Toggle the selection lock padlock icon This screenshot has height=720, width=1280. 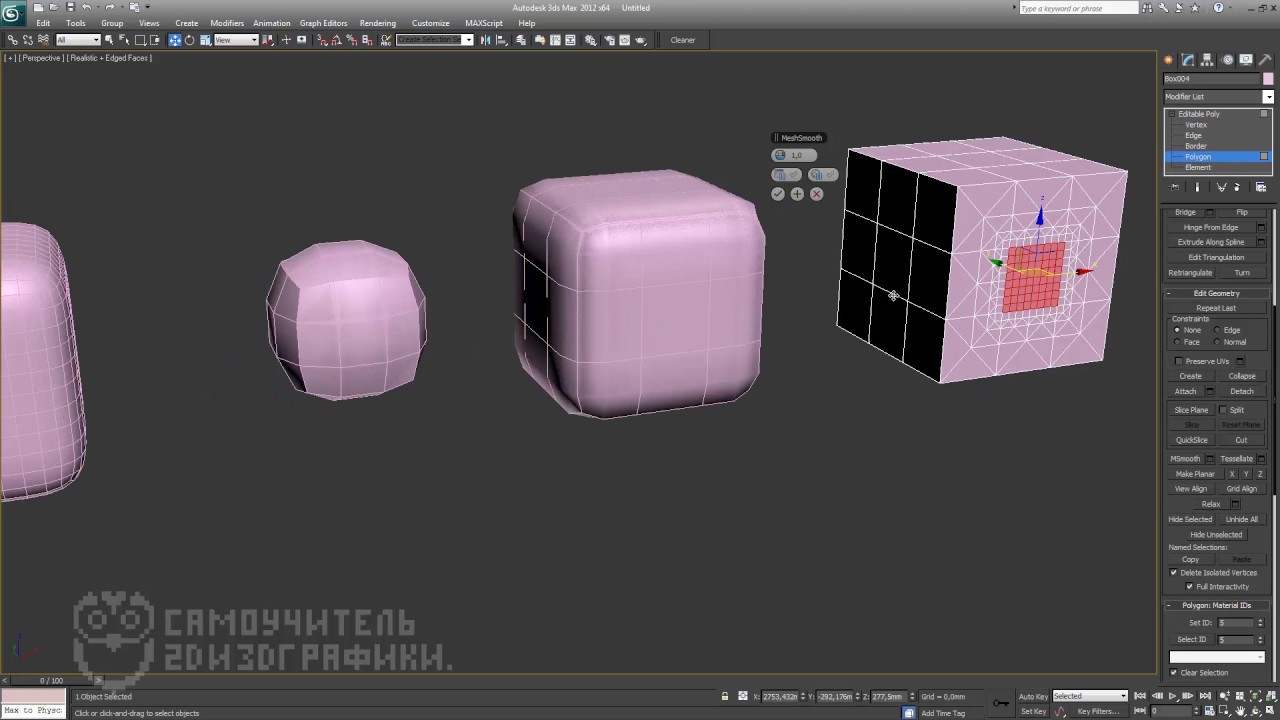point(725,696)
